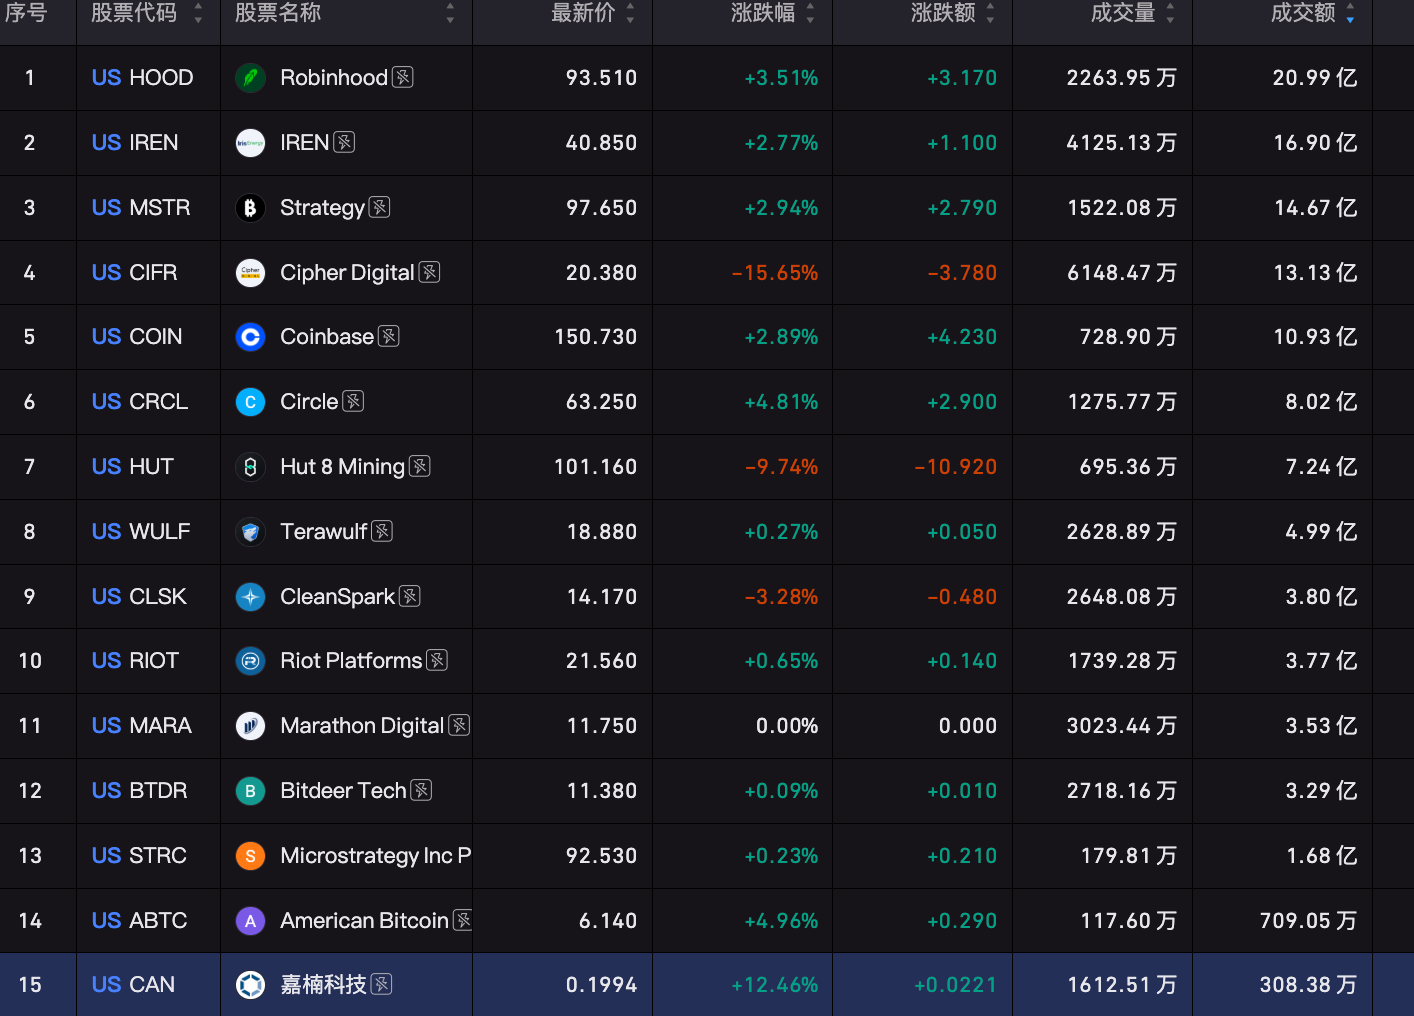Image resolution: width=1414 pixels, height=1016 pixels.
Task: Click the boxed badge icon next to Cipher Digital
Action: point(429,272)
